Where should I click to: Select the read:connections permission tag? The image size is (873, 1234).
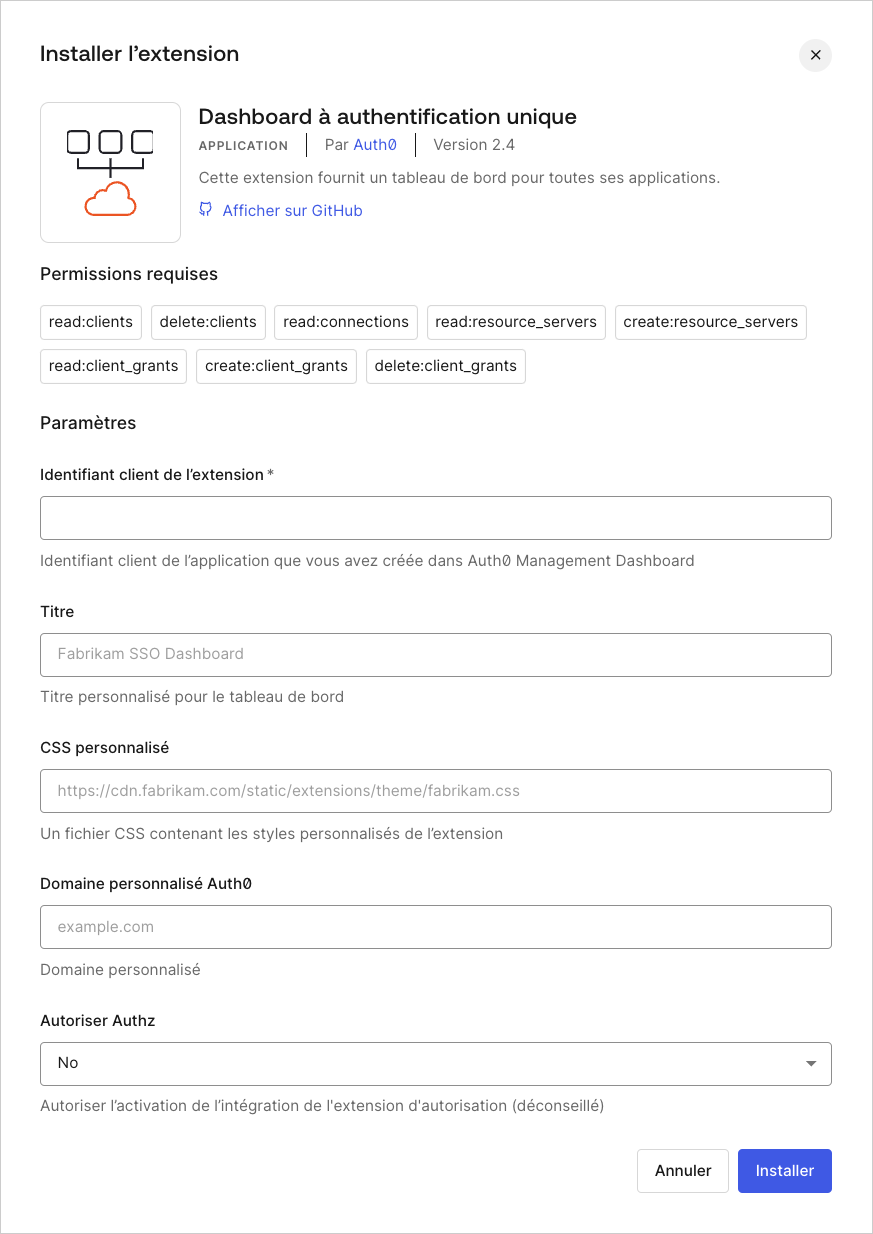click(345, 322)
